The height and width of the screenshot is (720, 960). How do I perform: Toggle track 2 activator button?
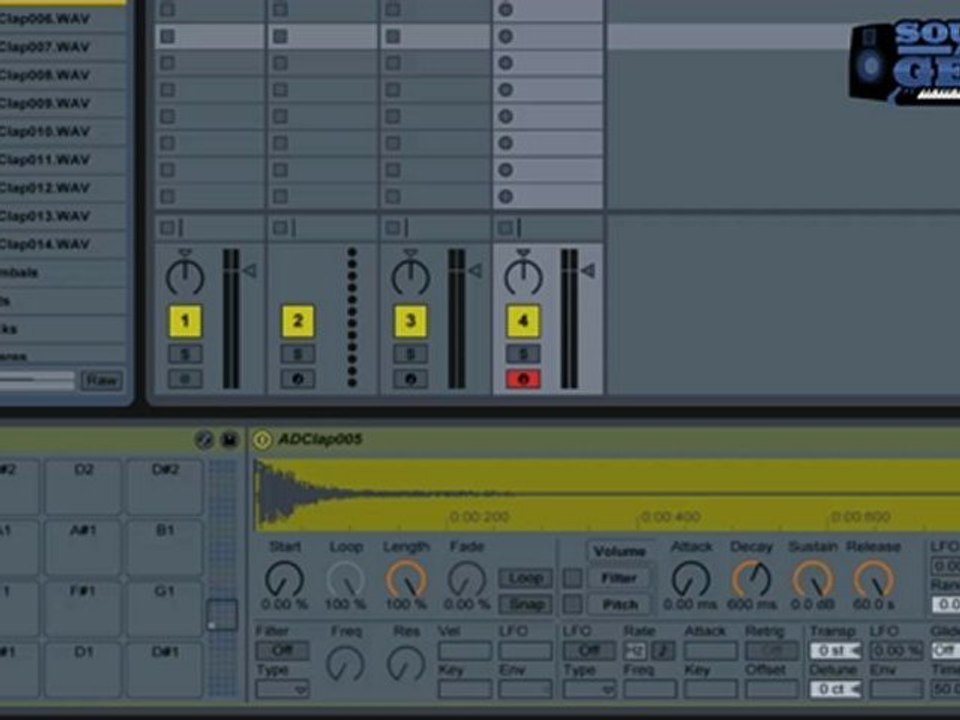(298, 321)
